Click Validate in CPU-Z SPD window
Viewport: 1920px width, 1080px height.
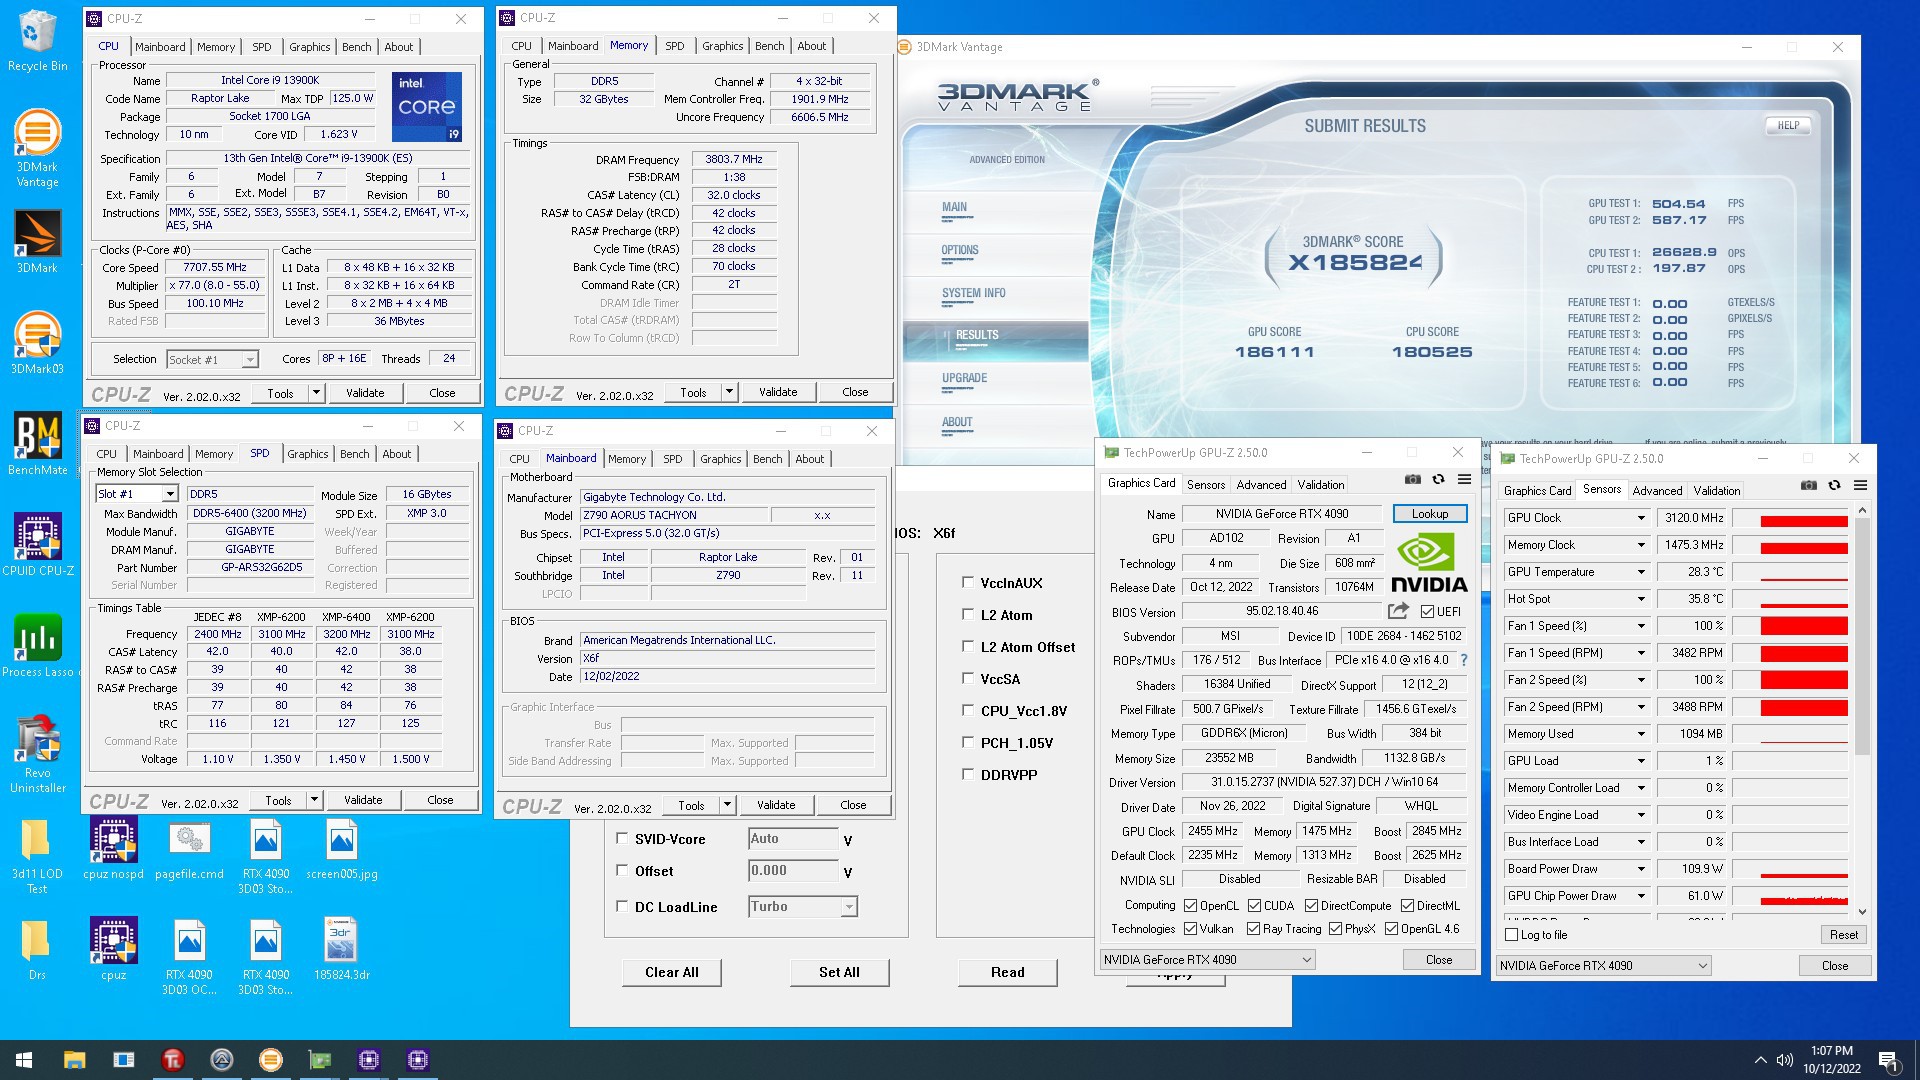coord(363,800)
